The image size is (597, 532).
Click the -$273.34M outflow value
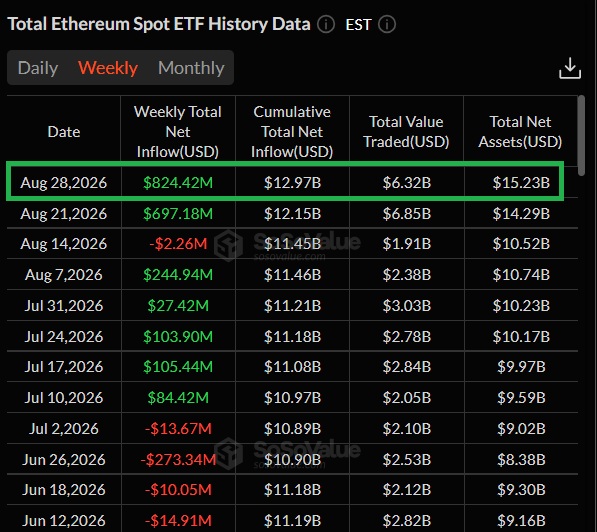click(x=178, y=460)
